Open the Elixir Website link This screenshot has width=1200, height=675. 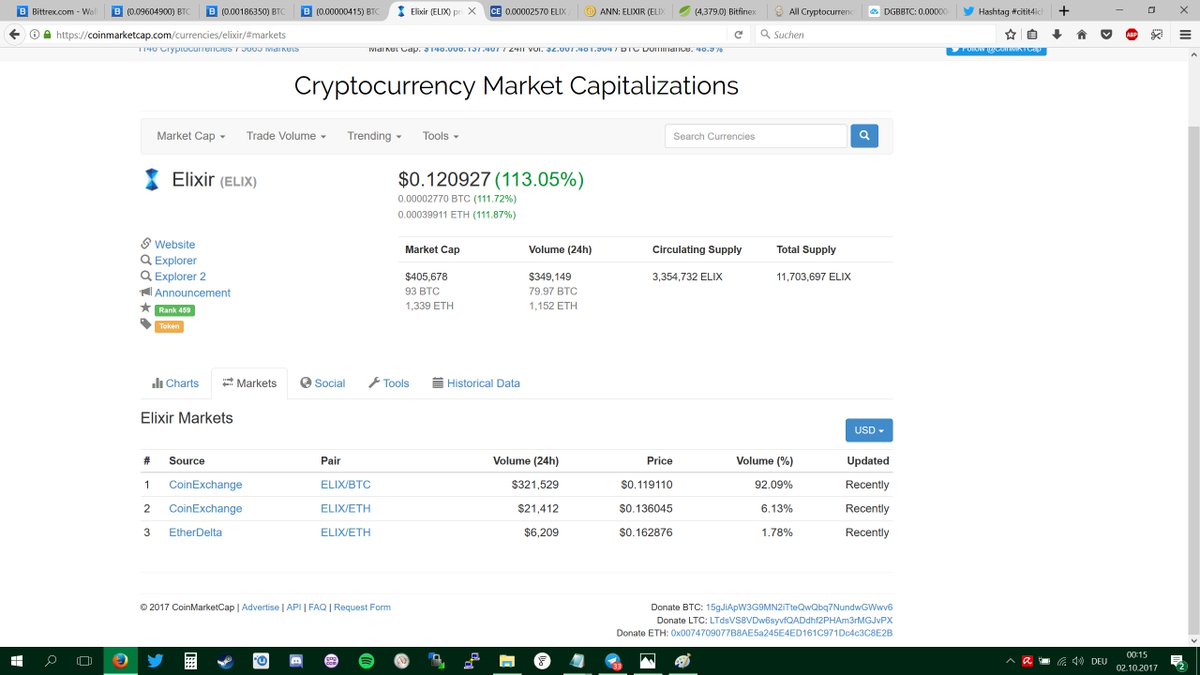tap(175, 245)
